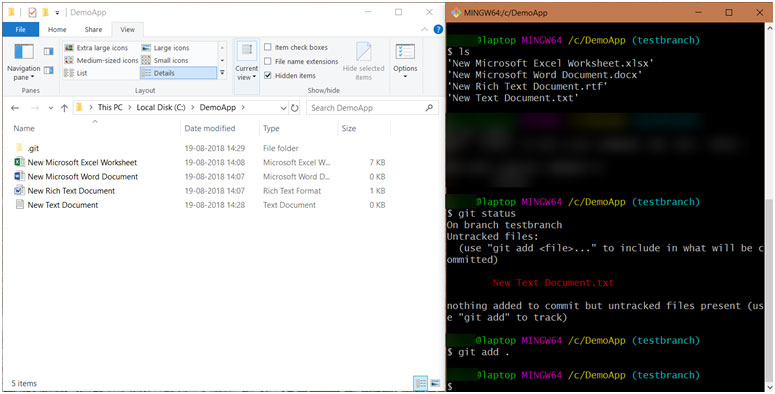Open folder Options in ribbon

pos(405,61)
